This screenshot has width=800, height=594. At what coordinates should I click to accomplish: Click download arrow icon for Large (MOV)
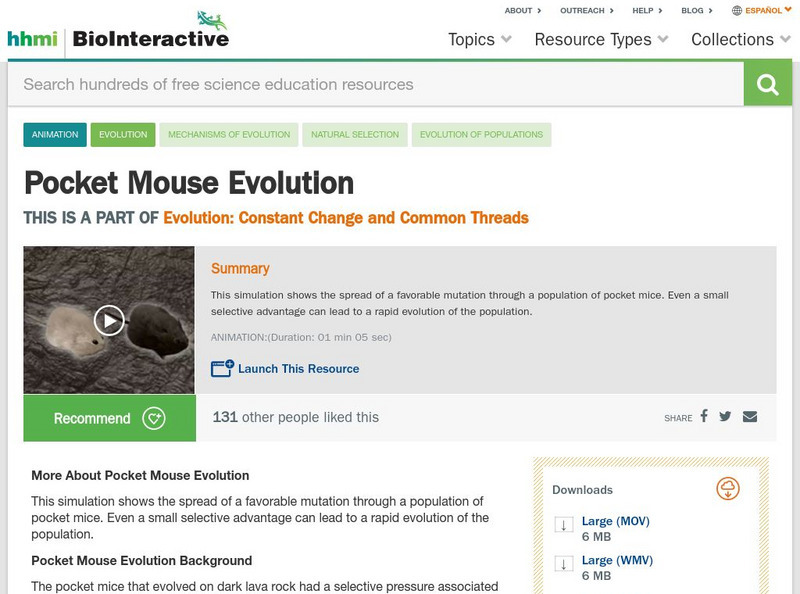(x=563, y=526)
